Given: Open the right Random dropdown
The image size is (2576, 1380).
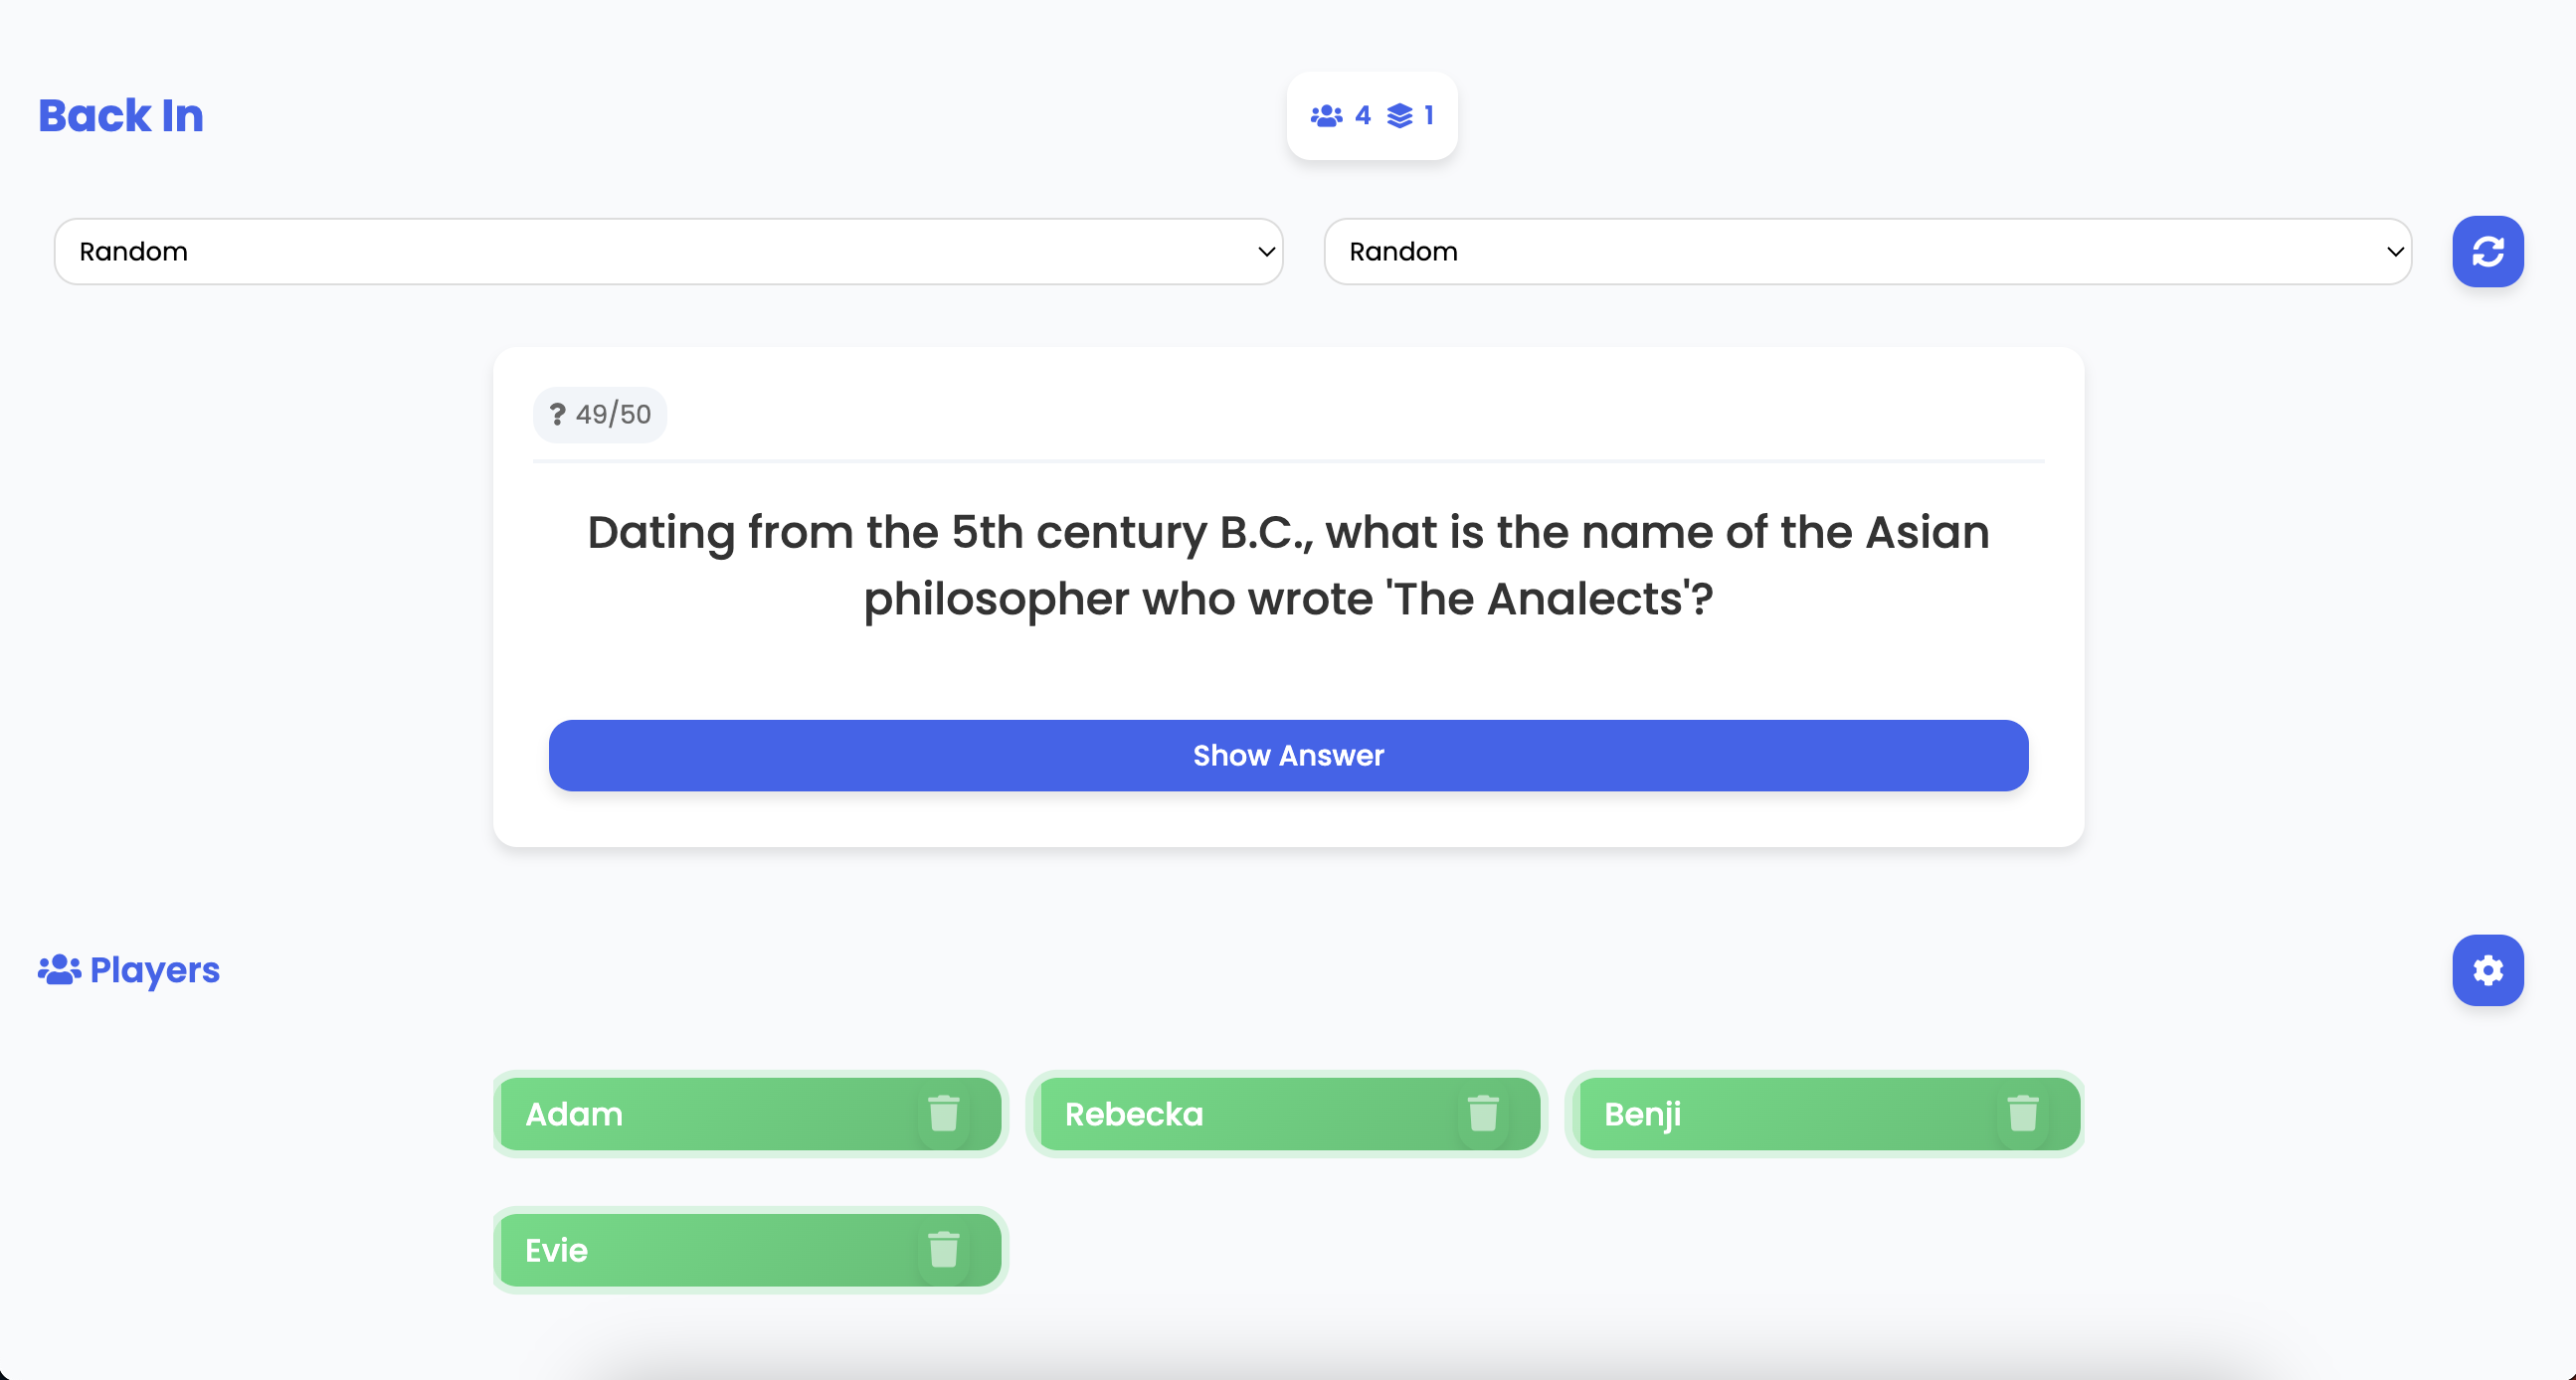Looking at the screenshot, I should point(1868,251).
